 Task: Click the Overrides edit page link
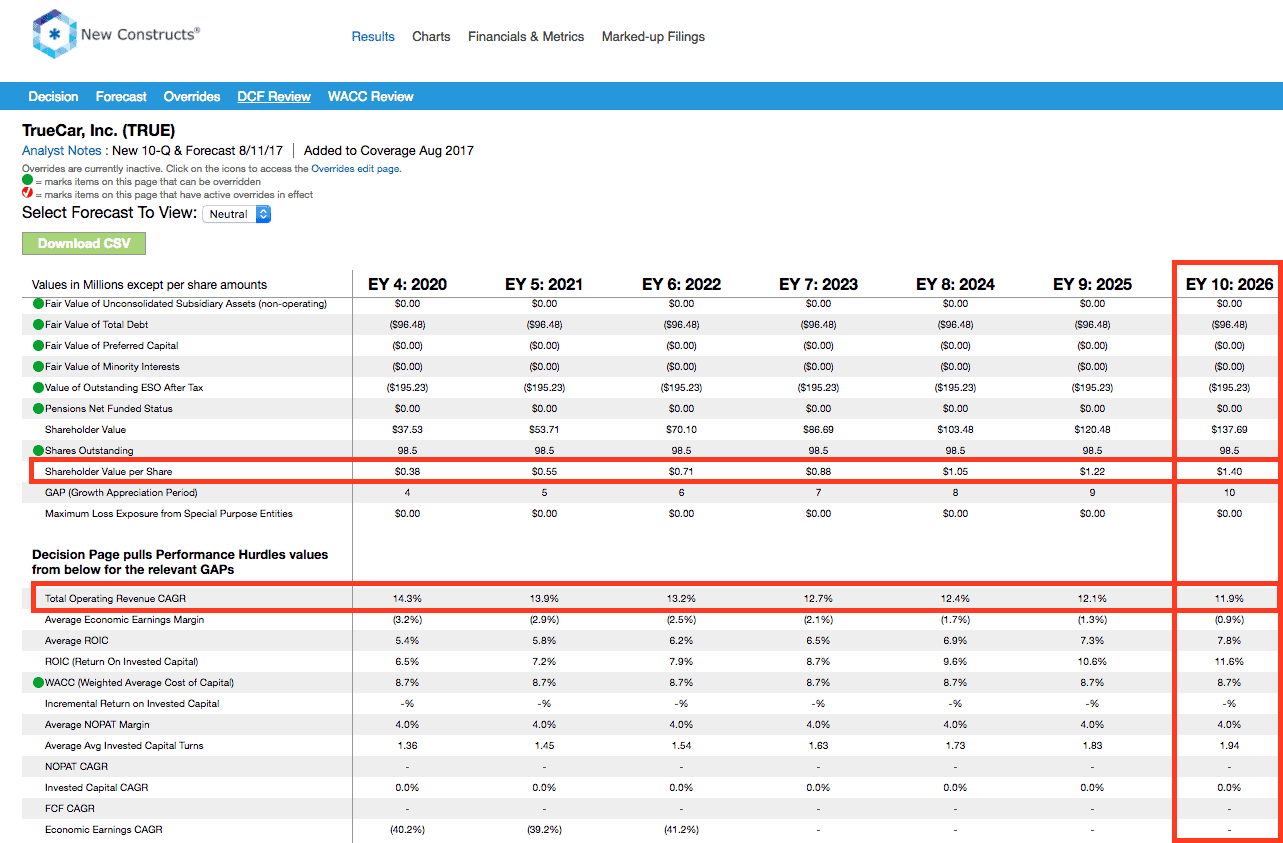click(x=356, y=169)
